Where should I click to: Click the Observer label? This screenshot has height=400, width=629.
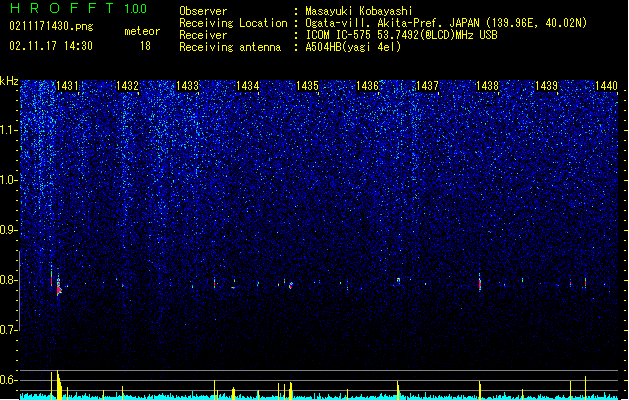203,11
